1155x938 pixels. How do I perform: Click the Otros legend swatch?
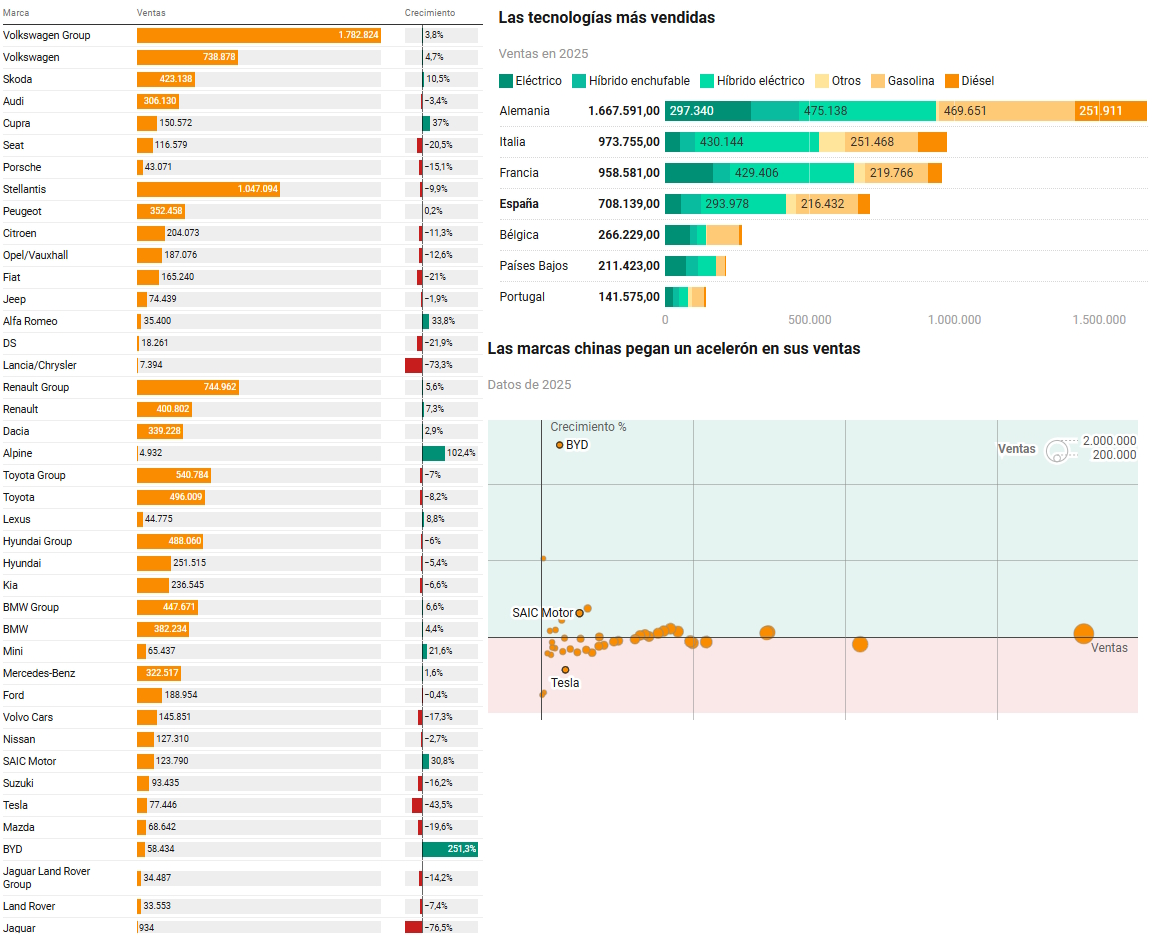point(822,81)
